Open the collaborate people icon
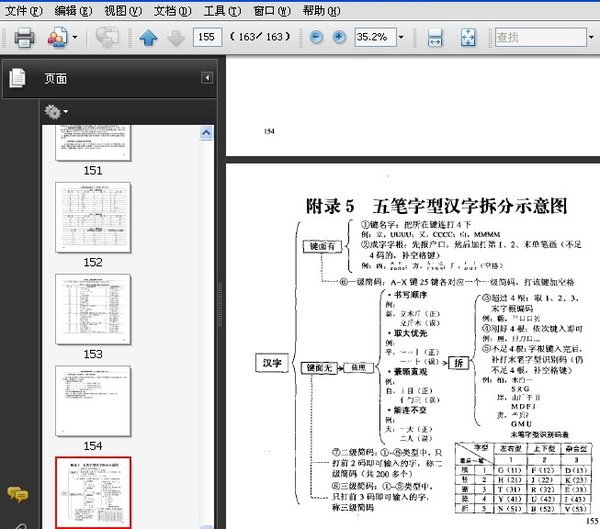Screen dimensions: 600x529 pyautogui.click(x=57, y=37)
